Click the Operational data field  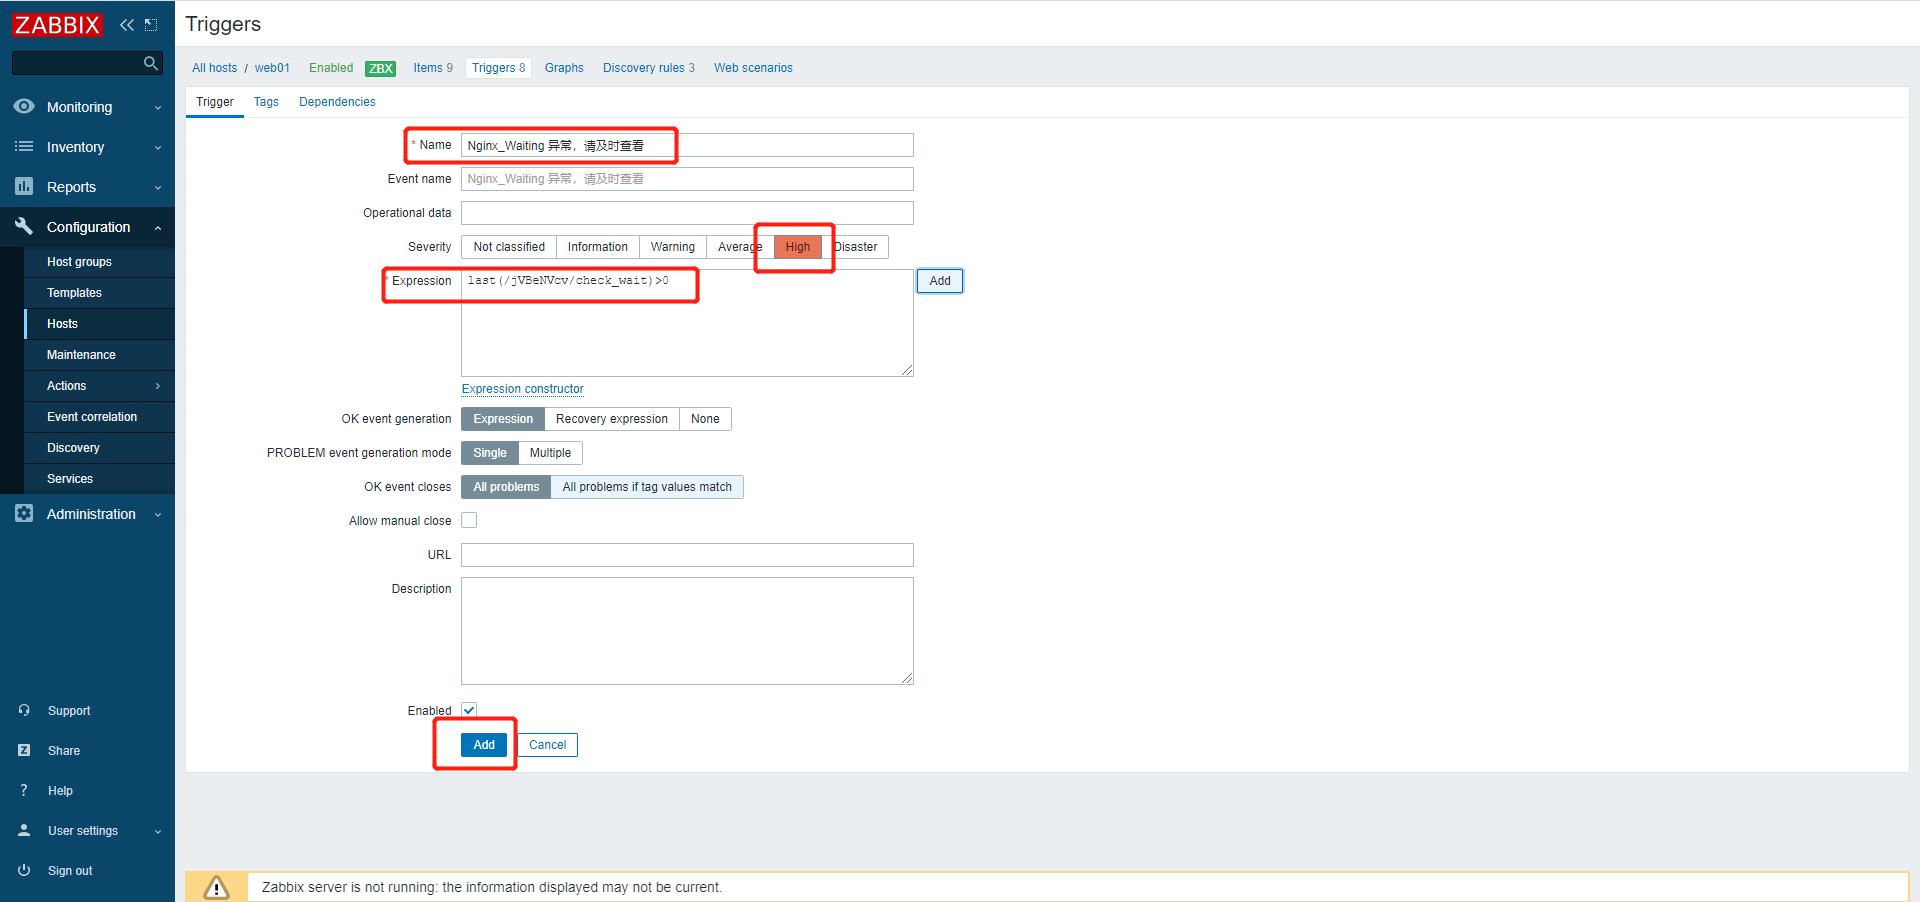tap(687, 213)
